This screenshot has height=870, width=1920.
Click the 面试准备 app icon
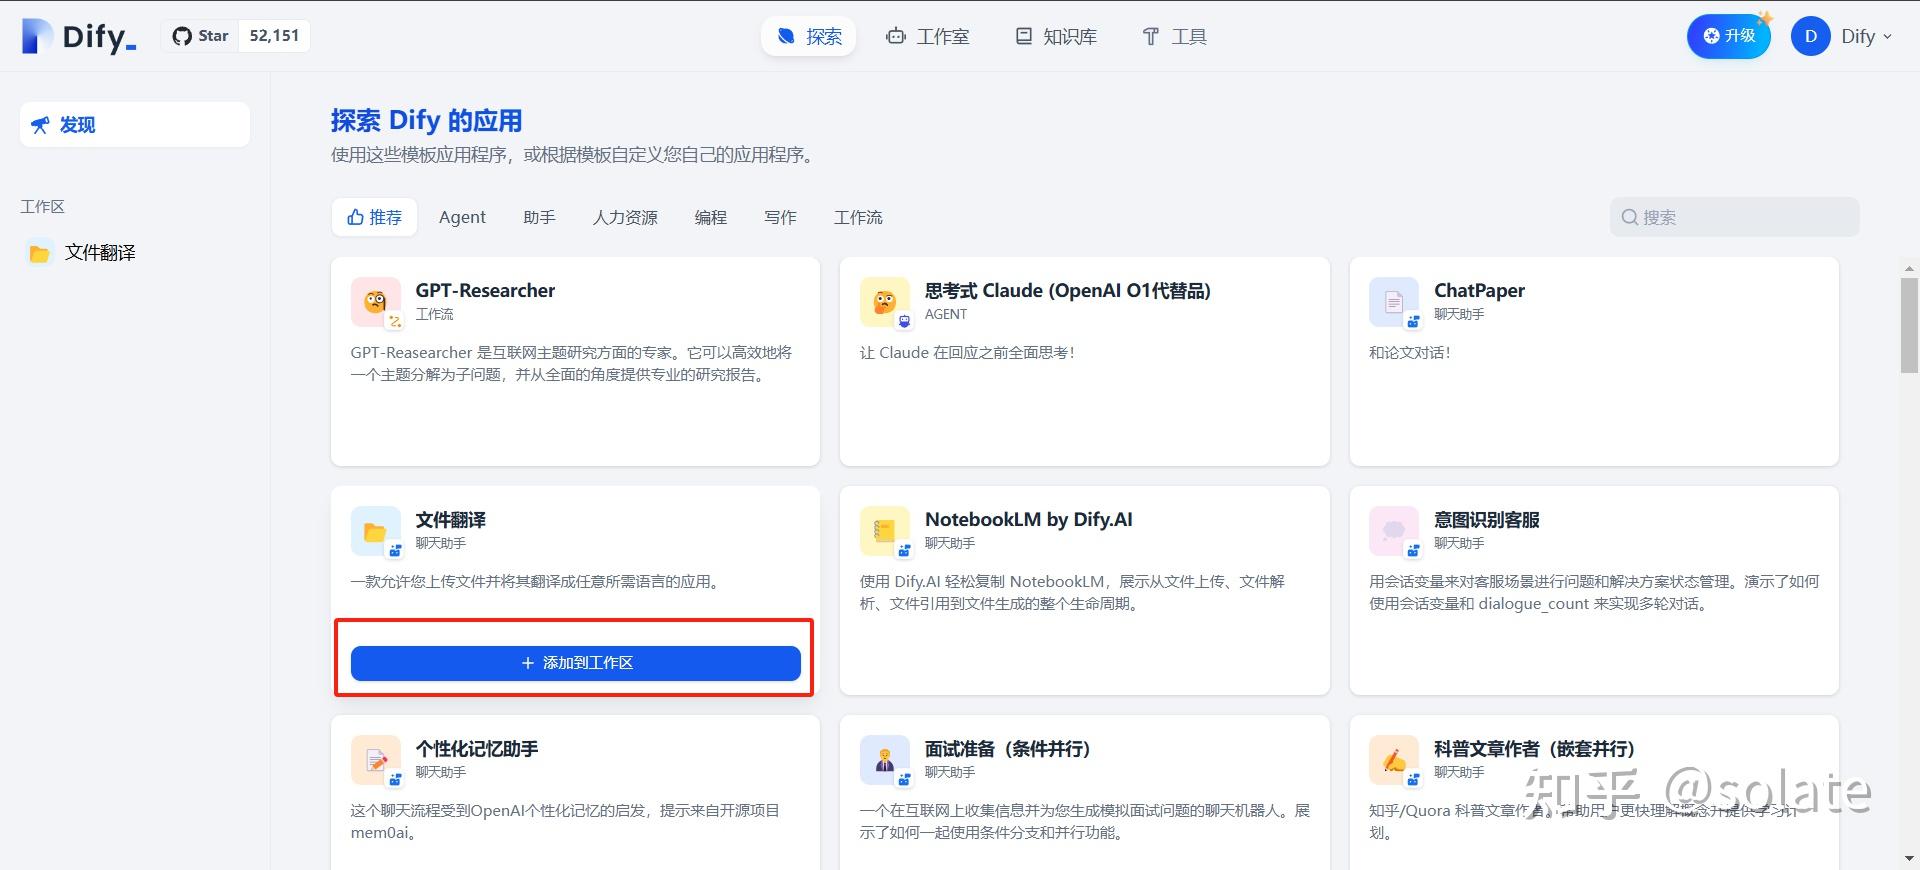coord(885,760)
